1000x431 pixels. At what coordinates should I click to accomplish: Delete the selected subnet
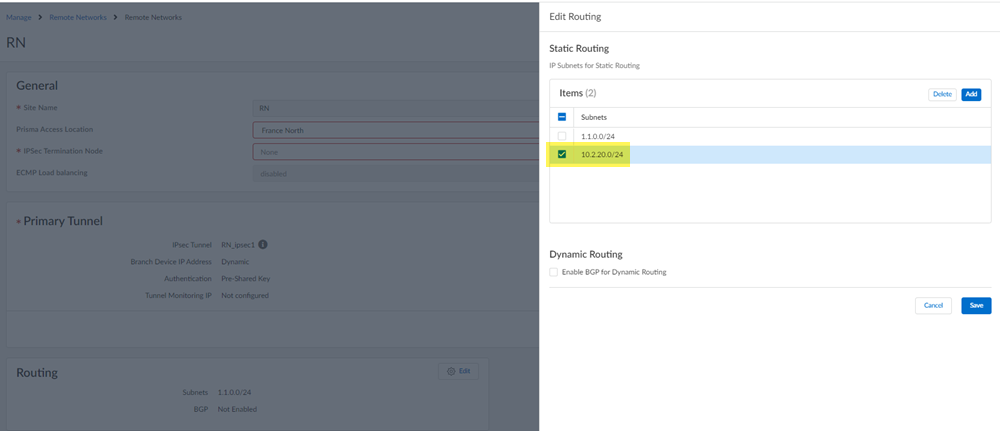[x=941, y=94]
